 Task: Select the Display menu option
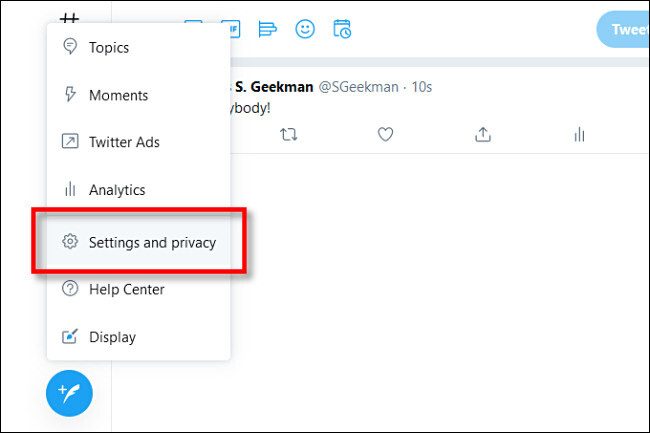click(112, 337)
